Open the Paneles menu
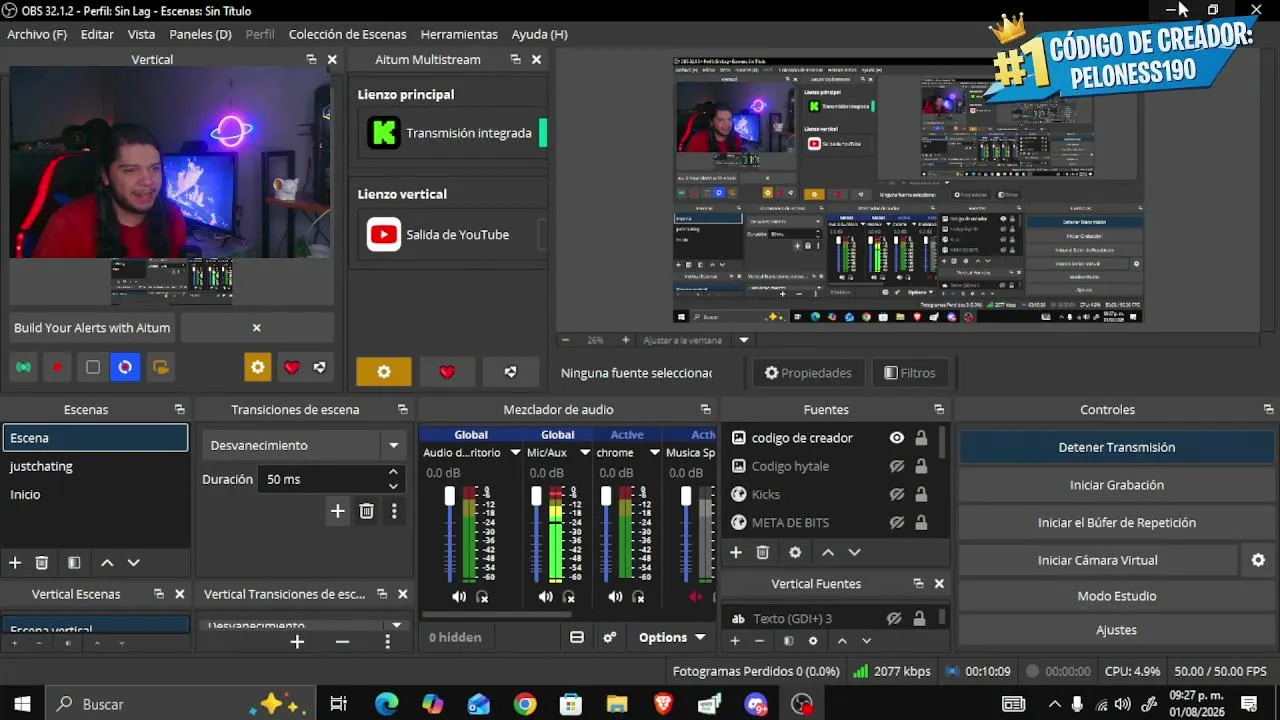The width and height of the screenshot is (1280, 720). (x=200, y=34)
